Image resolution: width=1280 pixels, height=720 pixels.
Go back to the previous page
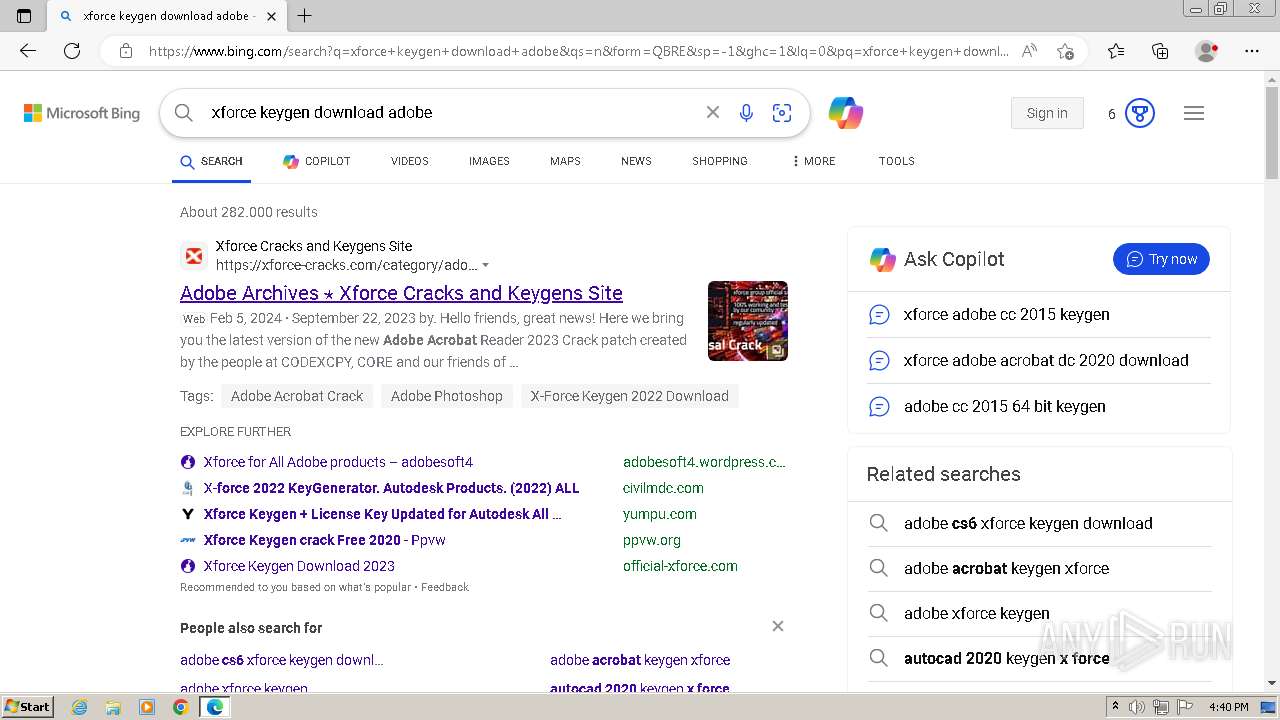tap(27, 51)
